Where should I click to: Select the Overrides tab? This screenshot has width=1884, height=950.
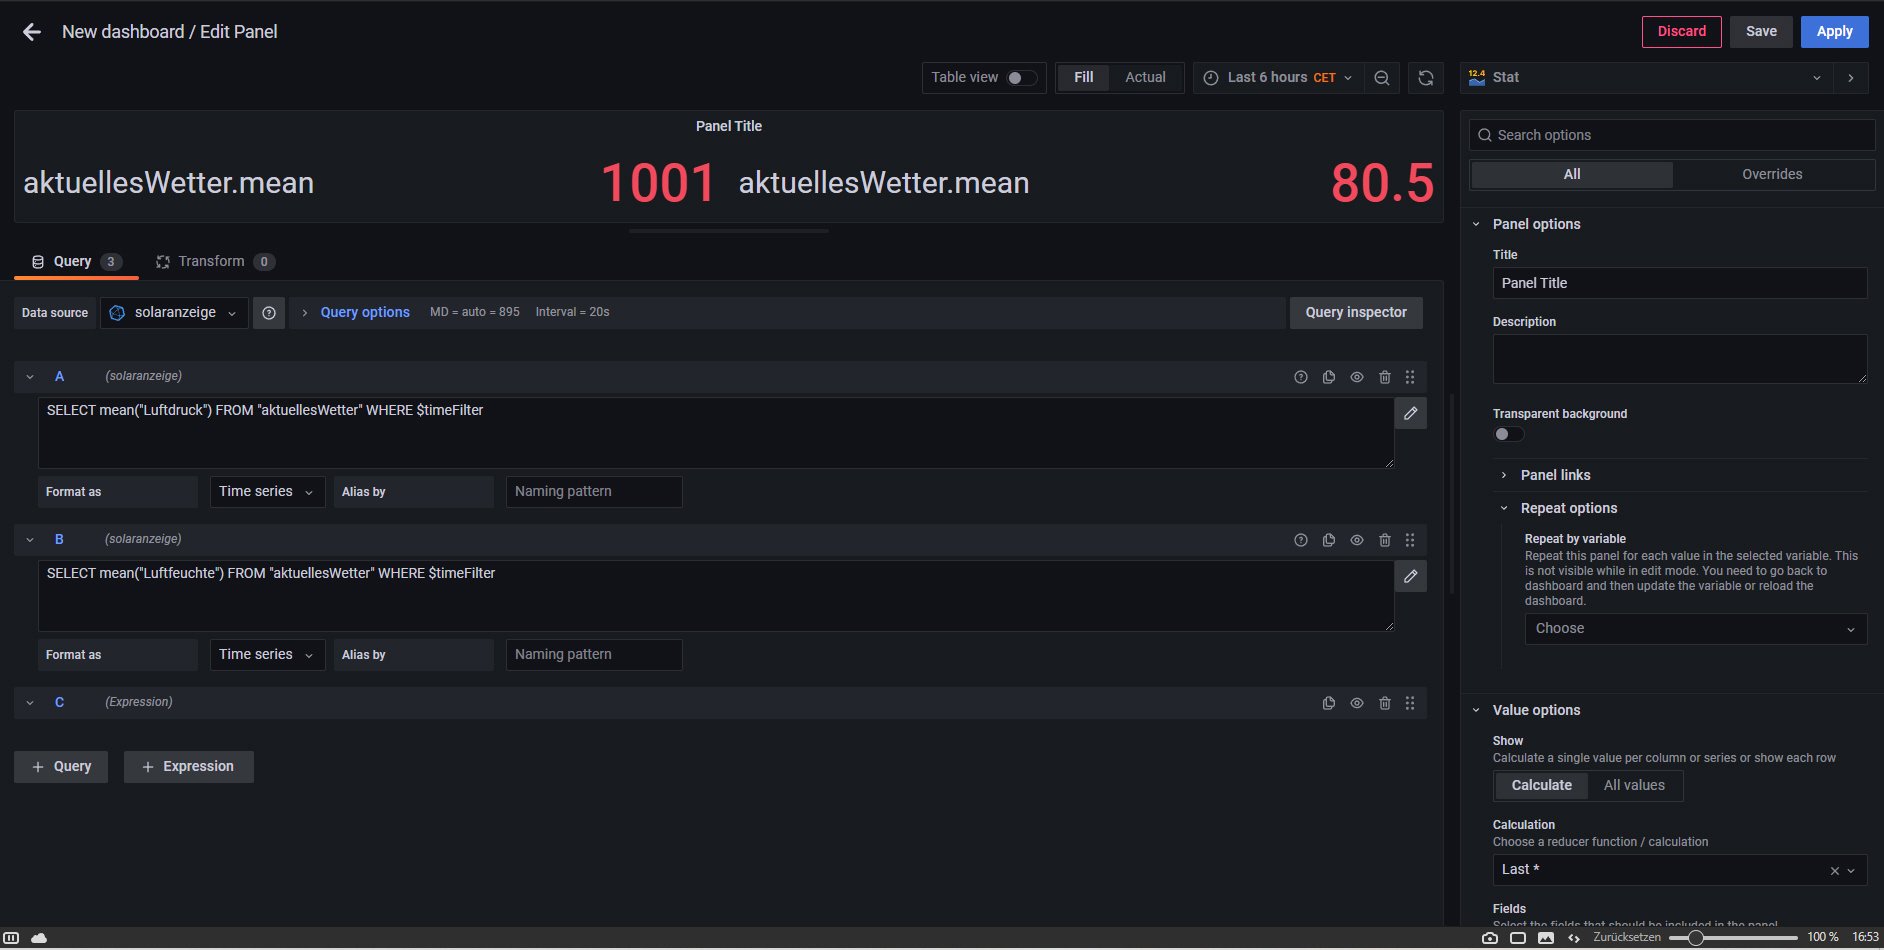(1771, 174)
